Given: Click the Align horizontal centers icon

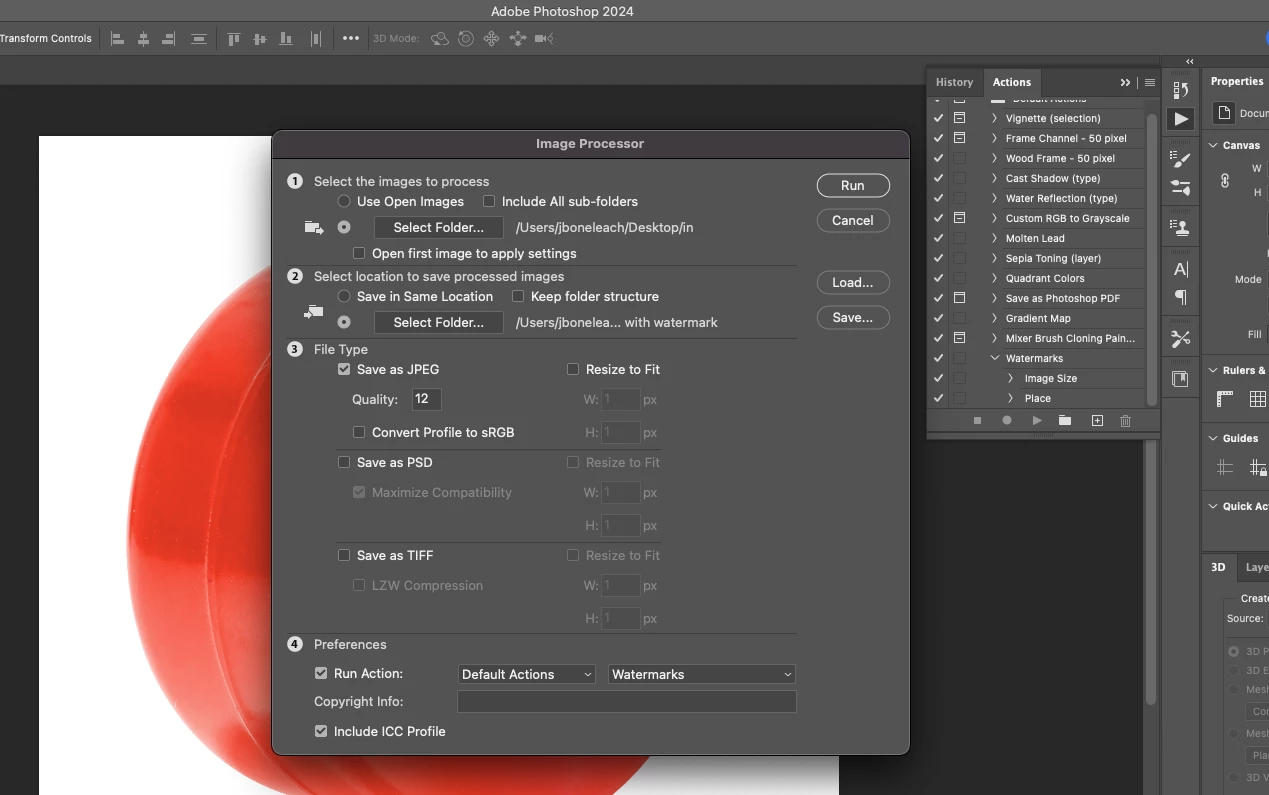Looking at the screenshot, I should coord(143,39).
